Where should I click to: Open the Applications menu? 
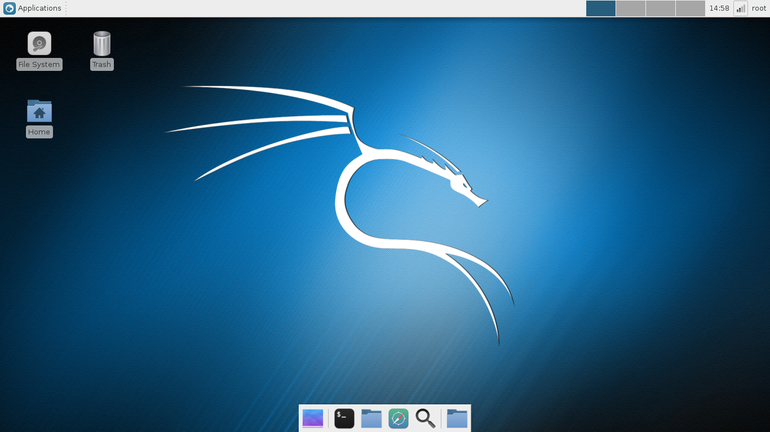[32, 8]
